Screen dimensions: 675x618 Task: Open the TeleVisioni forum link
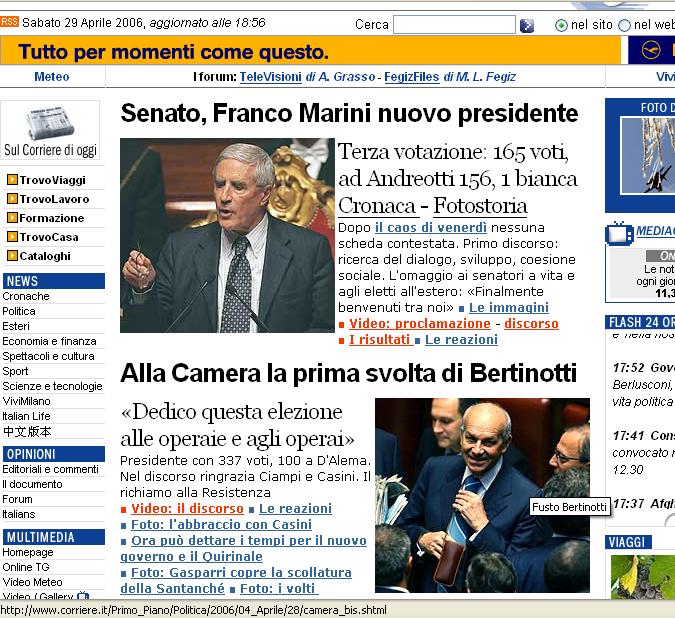point(270,77)
